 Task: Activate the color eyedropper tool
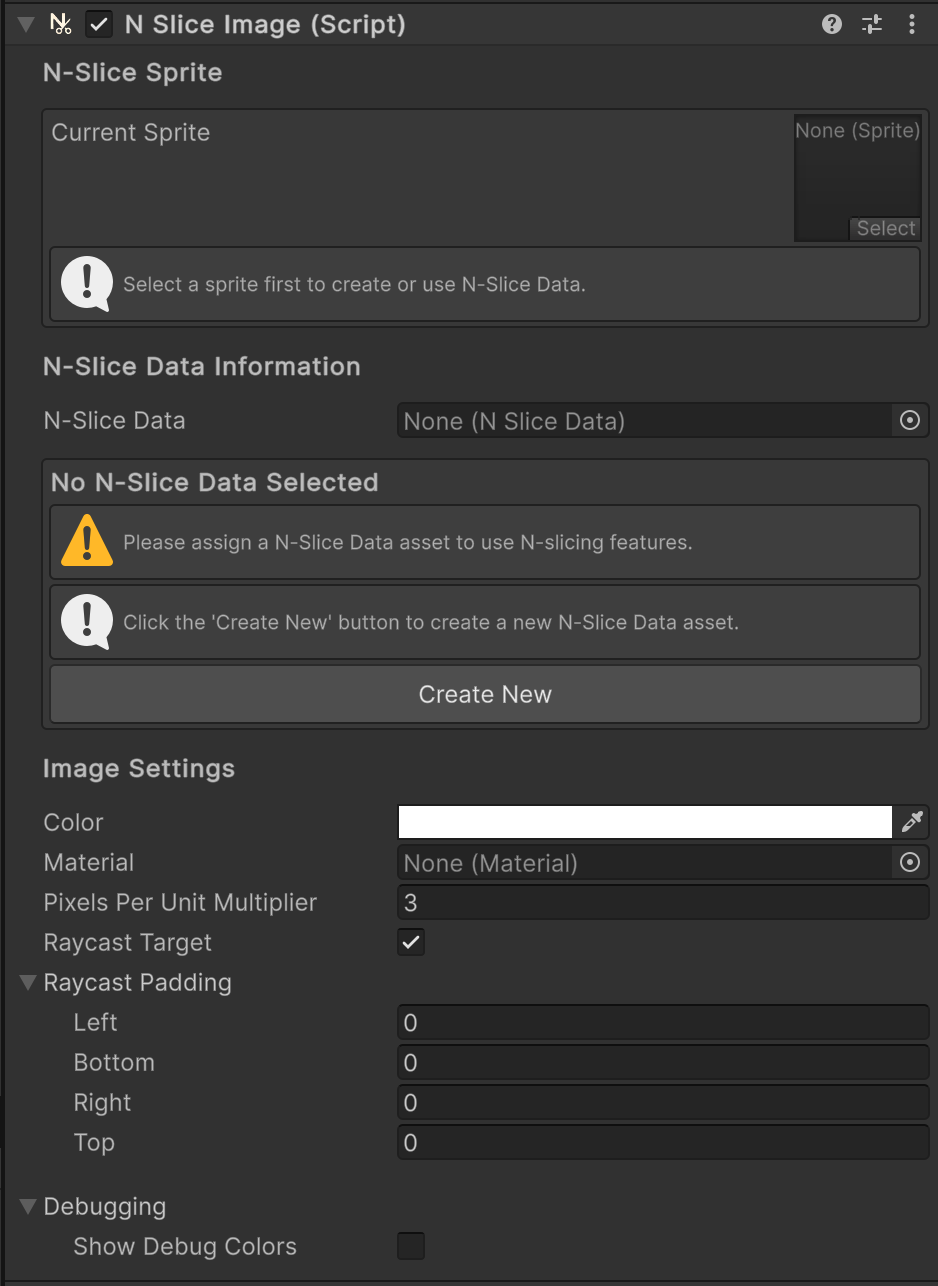pyautogui.click(x=912, y=822)
